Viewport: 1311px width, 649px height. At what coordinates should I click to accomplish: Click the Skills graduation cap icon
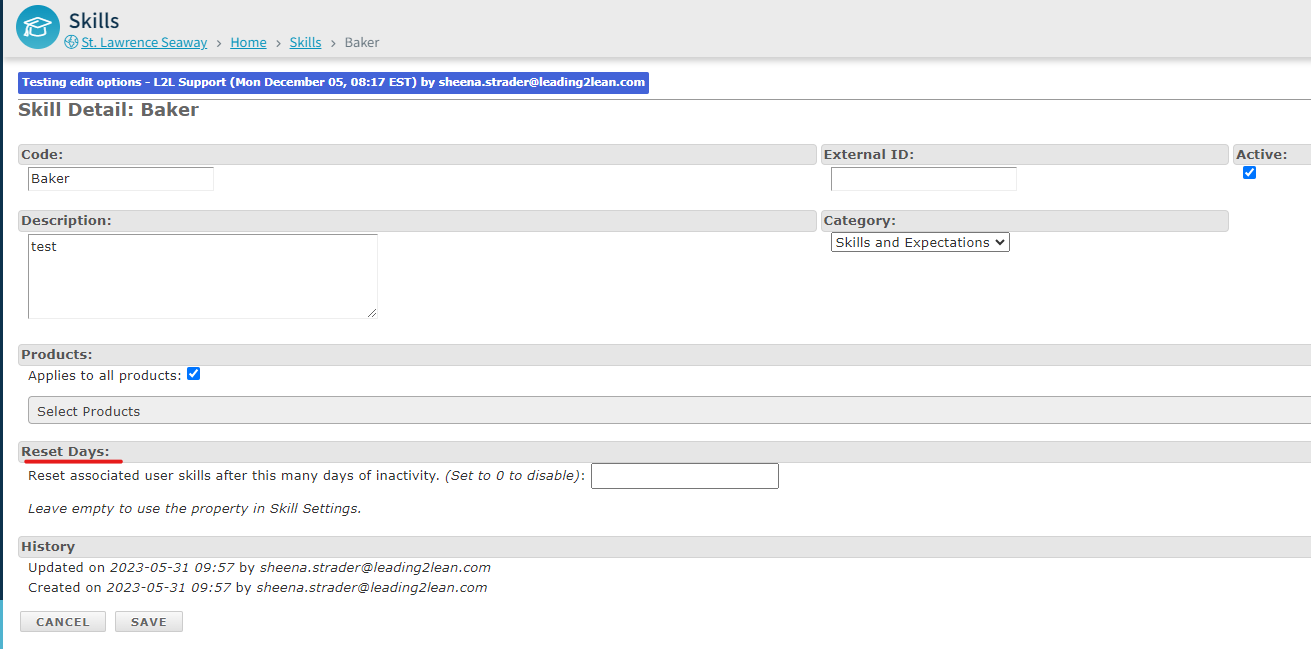pyautogui.click(x=38, y=27)
